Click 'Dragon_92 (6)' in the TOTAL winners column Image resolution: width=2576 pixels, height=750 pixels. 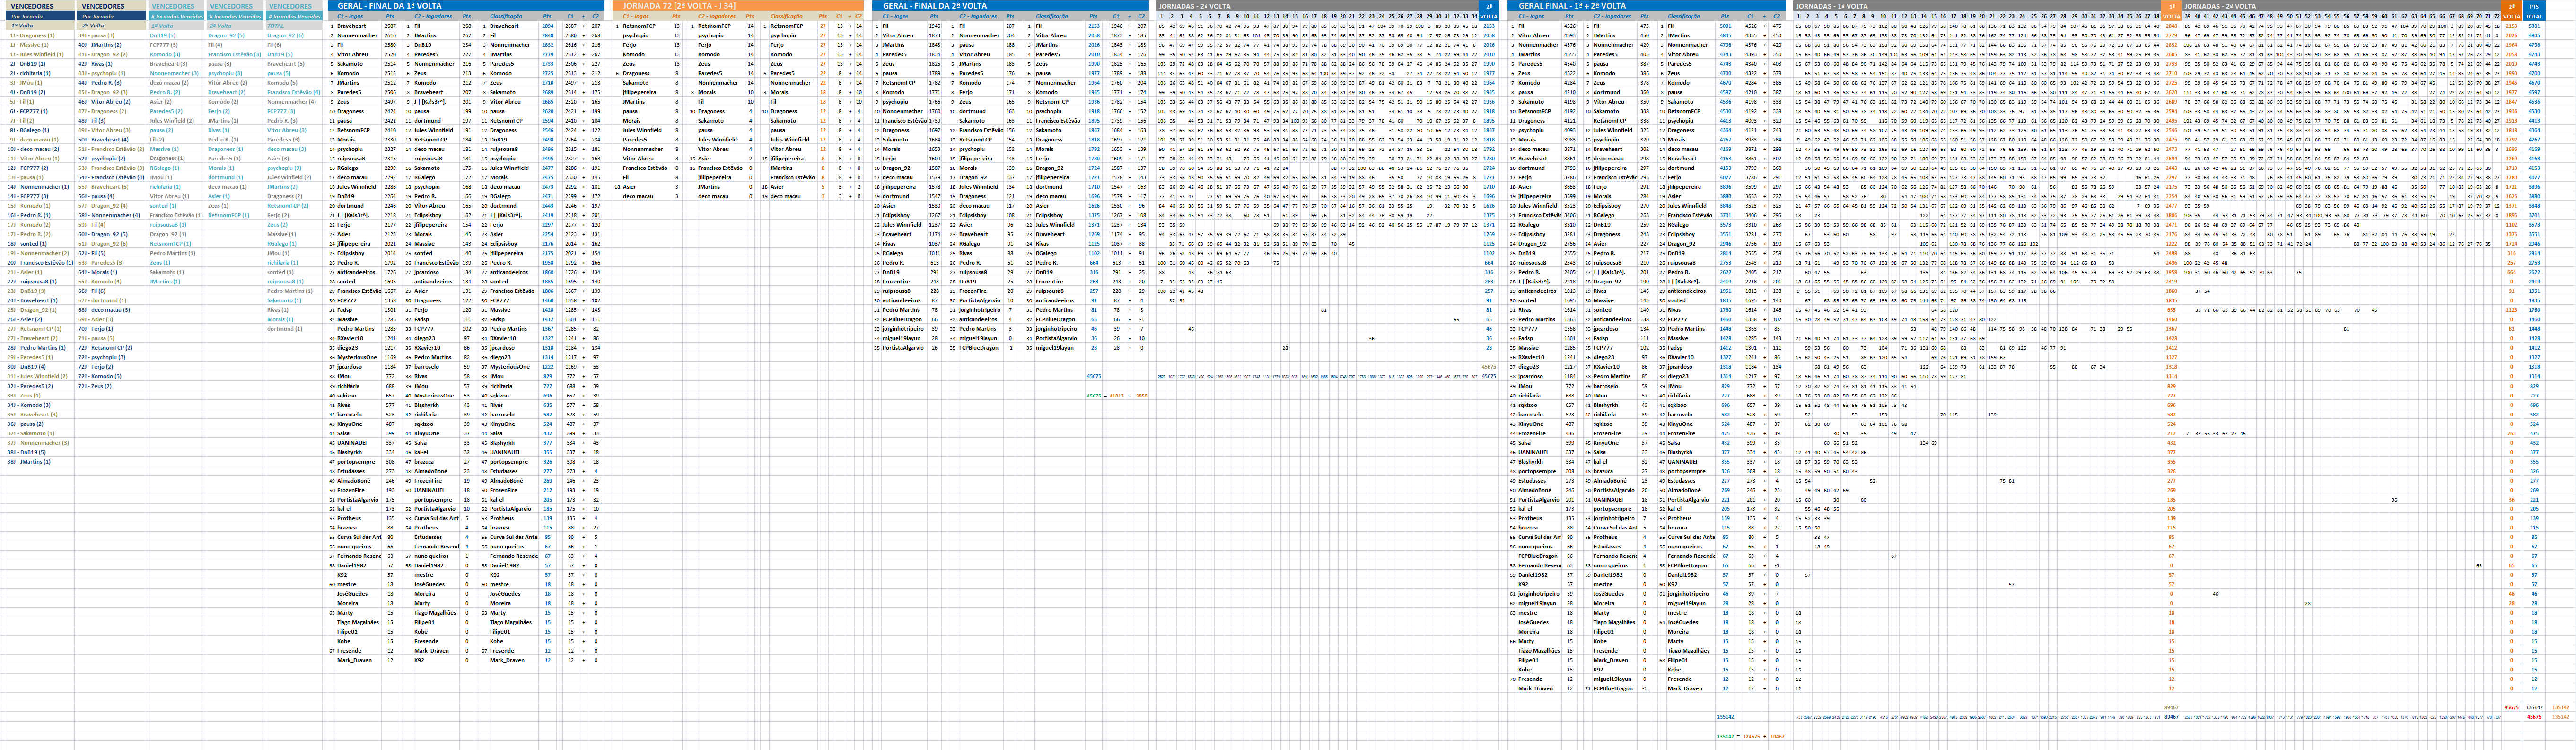coord(294,35)
